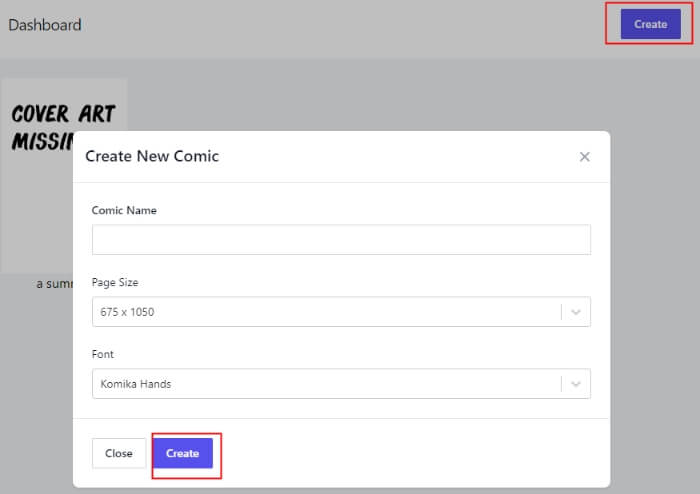Click the Comic Name field label

[124, 210]
